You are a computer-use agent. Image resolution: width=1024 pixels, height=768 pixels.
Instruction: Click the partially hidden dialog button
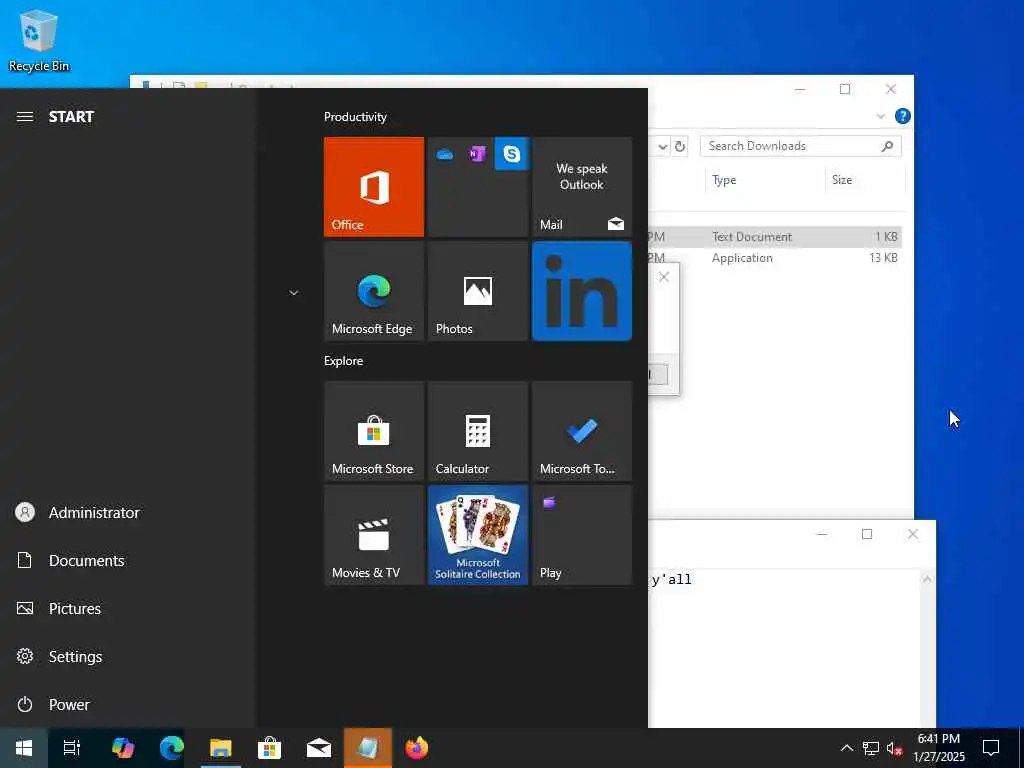point(658,375)
